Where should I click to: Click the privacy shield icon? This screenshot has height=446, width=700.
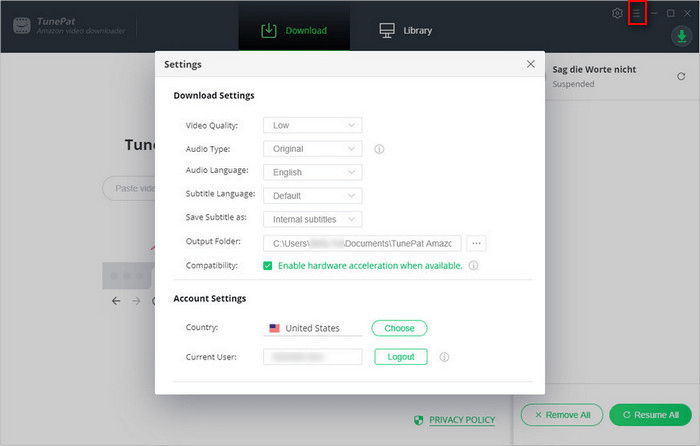click(418, 420)
